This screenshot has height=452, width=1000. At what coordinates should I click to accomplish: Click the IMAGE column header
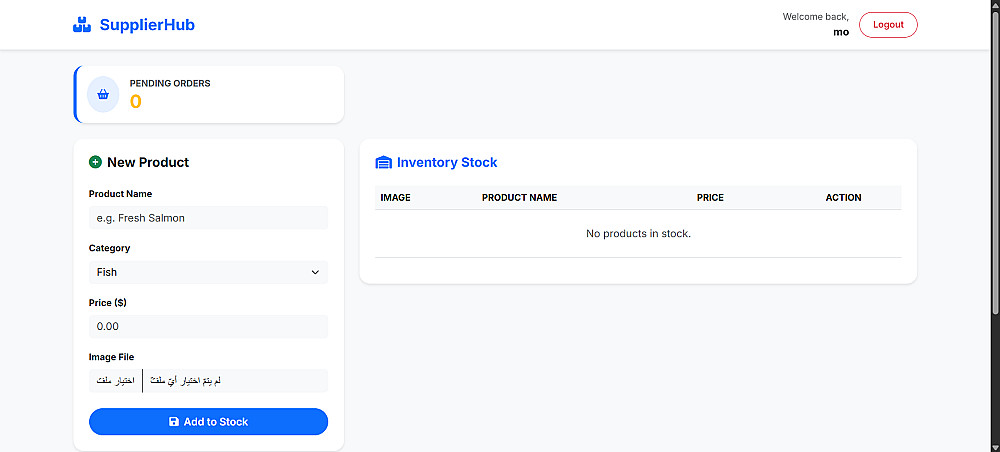point(395,198)
